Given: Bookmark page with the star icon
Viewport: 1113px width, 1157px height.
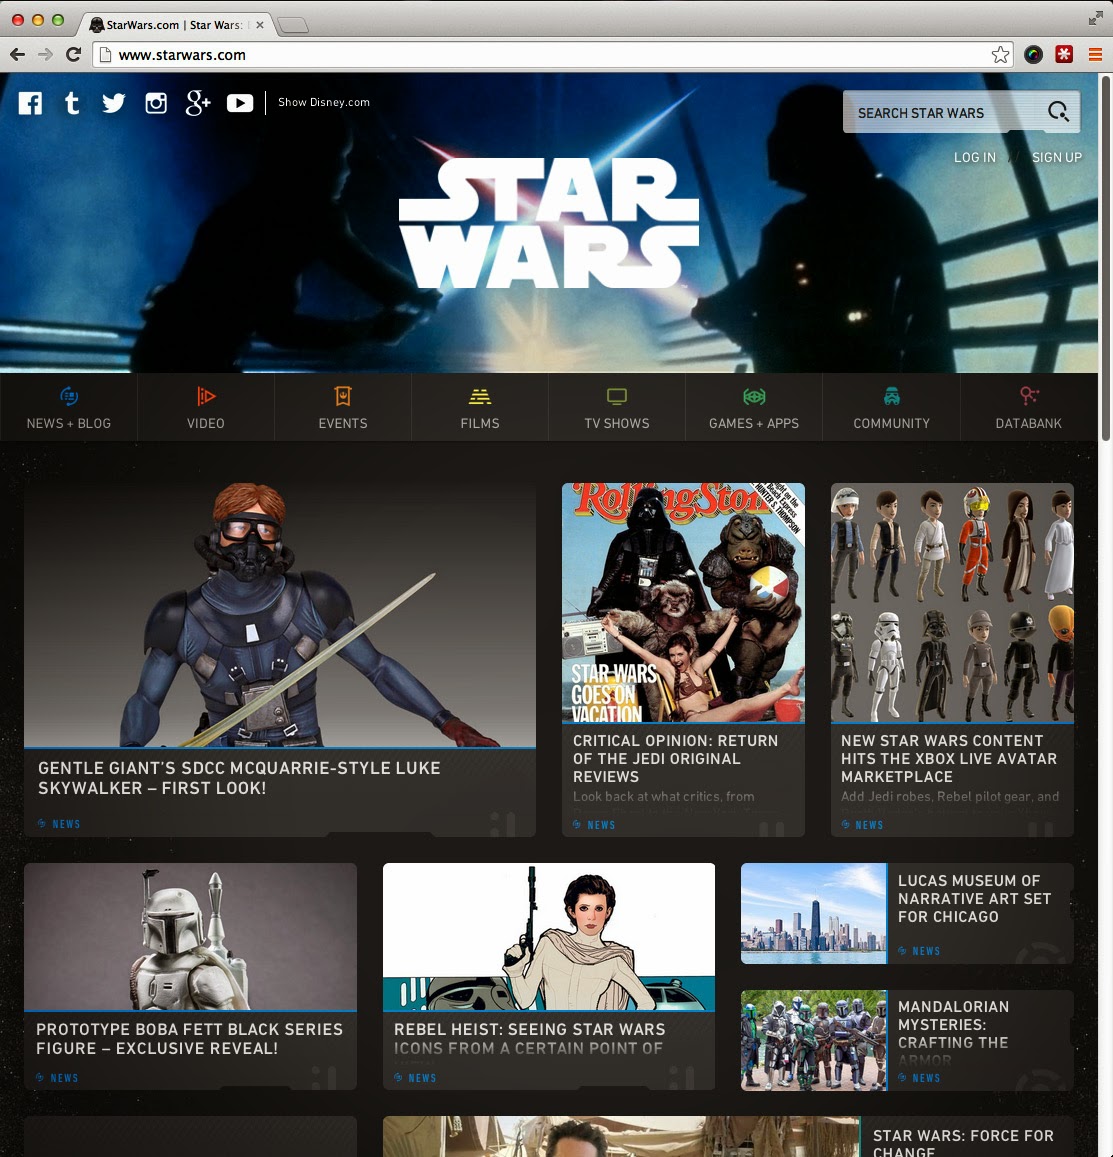Looking at the screenshot, I should (1000, 55).
